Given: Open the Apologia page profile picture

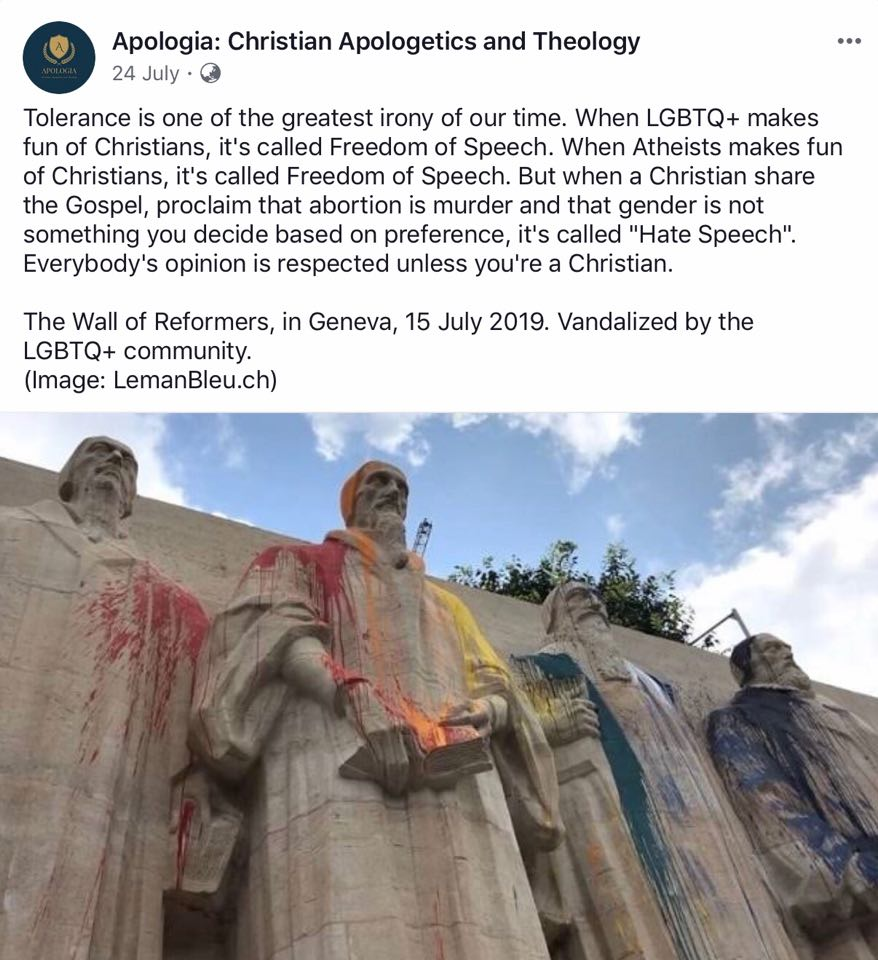Looking at the screenshot, I should pyautogui.click(x=59, y=57).
